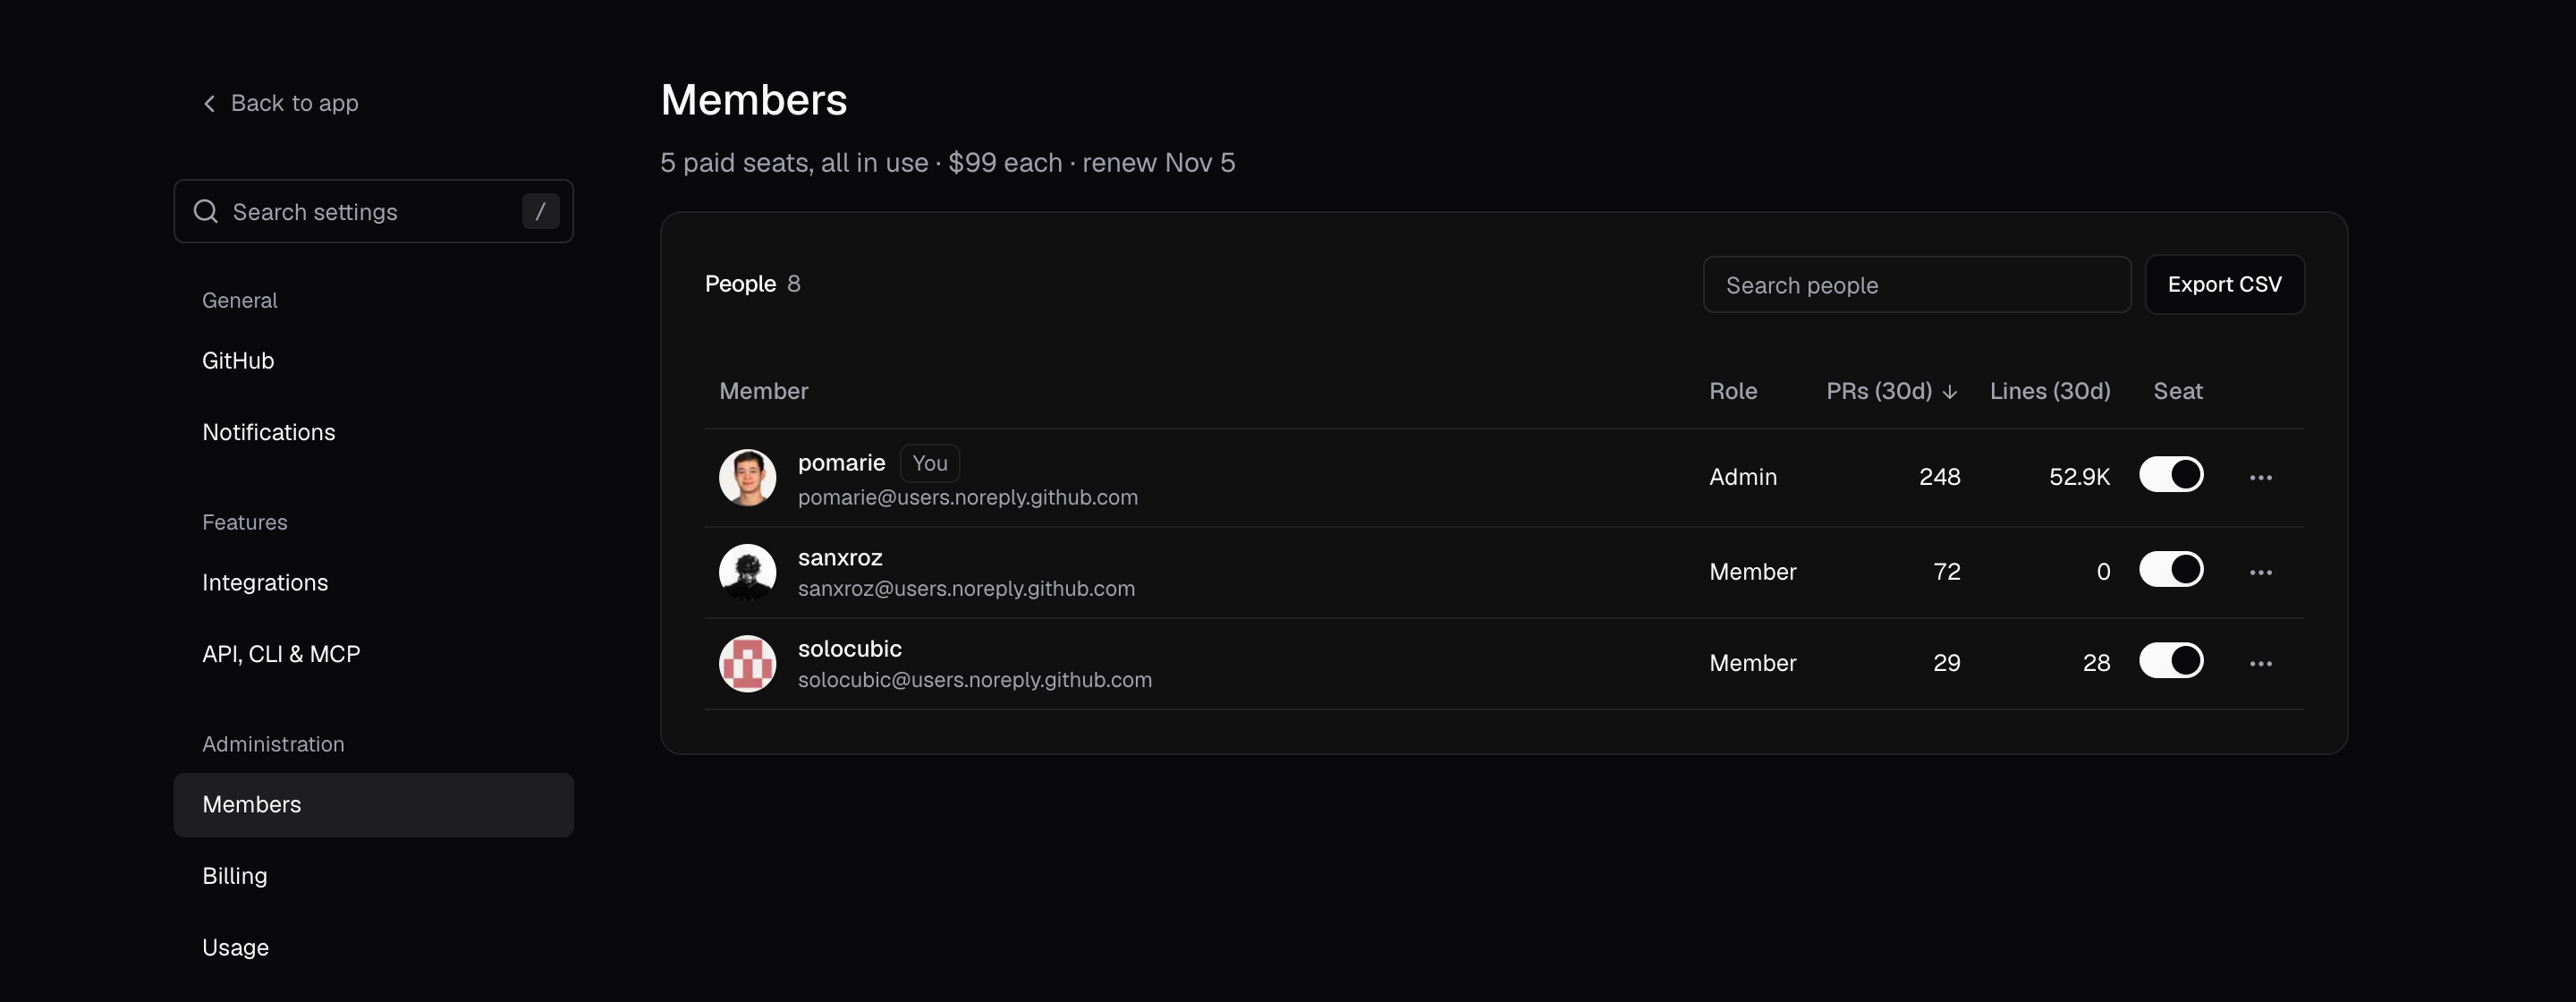The image size is (2576, 1002).
Task: Open API, CLI & MCP settings
Action: click(x=373, y=654)
